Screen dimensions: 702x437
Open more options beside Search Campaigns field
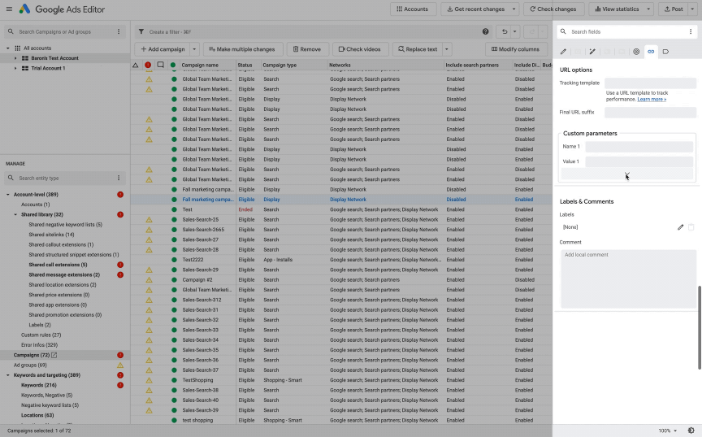(x=119, y=32)
